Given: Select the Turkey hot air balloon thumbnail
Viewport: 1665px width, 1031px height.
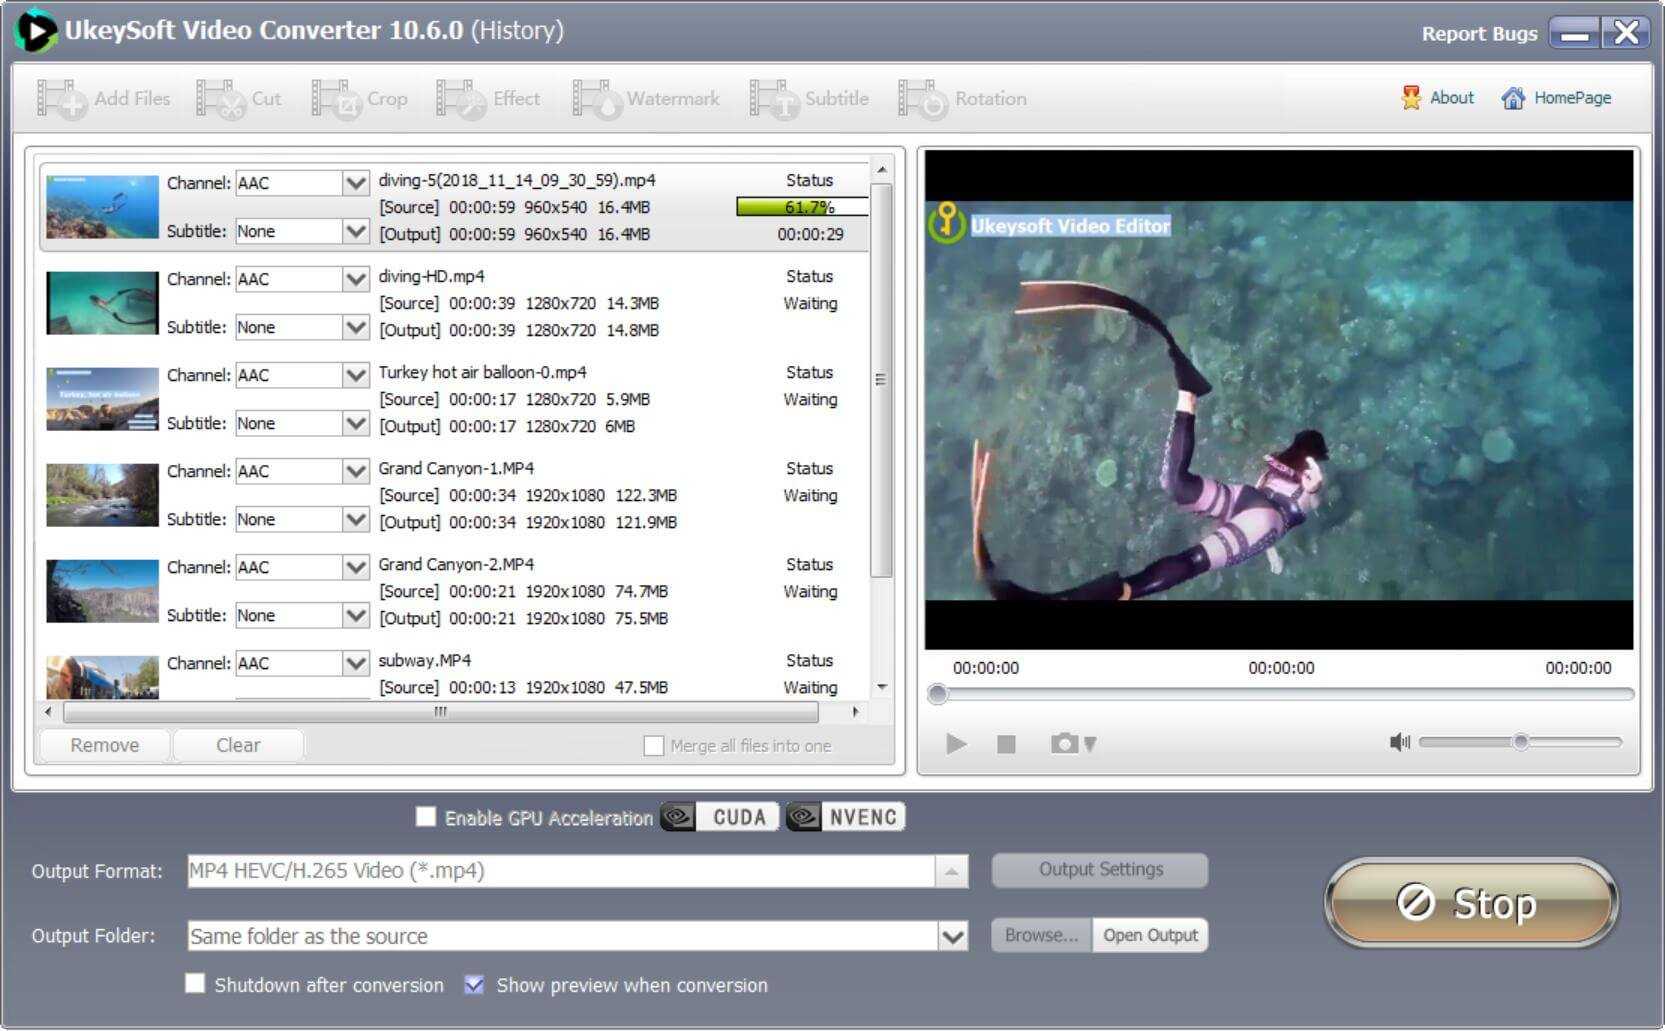Looking at the screenshot, I should coord(102,399).
